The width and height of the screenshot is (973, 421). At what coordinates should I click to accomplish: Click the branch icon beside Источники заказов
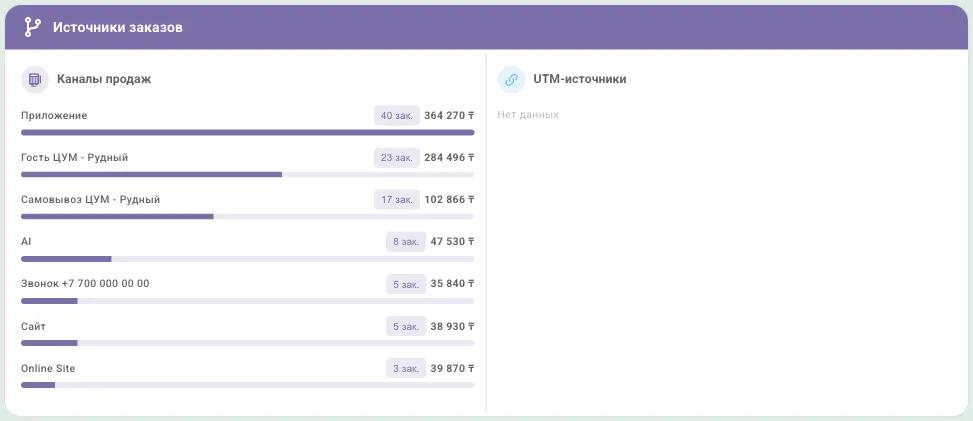coord(32,27)
